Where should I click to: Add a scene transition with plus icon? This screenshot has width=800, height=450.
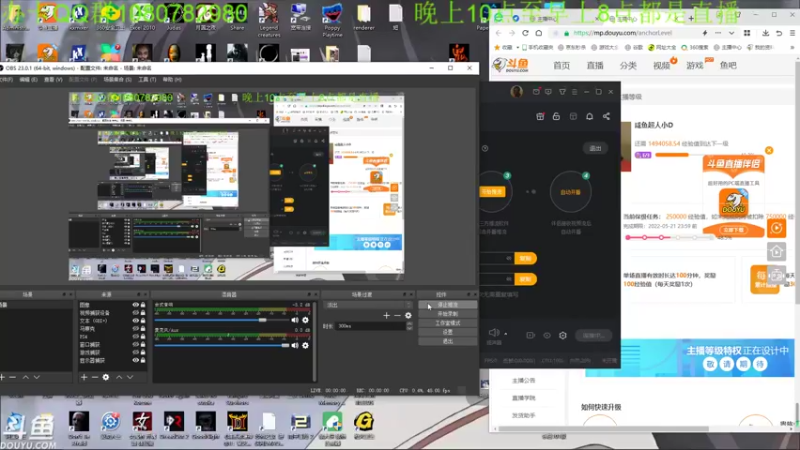pyautogui.click(x=386, y=315)
